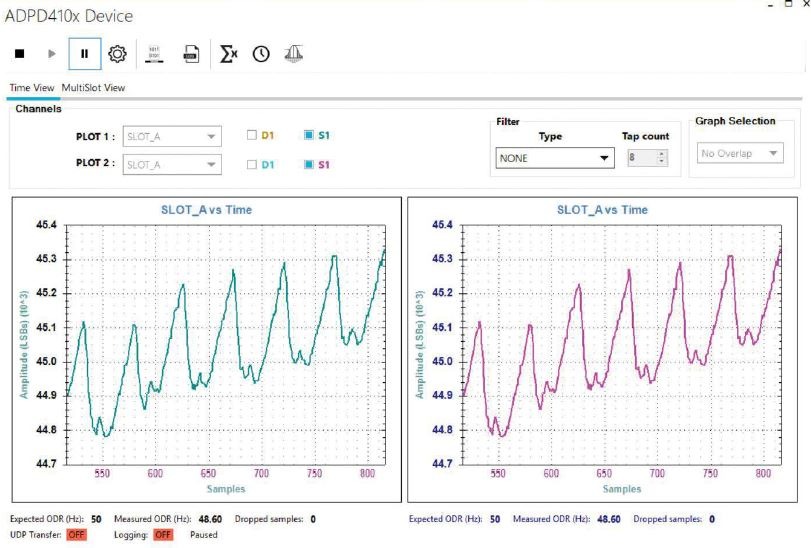Open the settings gear icon

coord(117,53)
